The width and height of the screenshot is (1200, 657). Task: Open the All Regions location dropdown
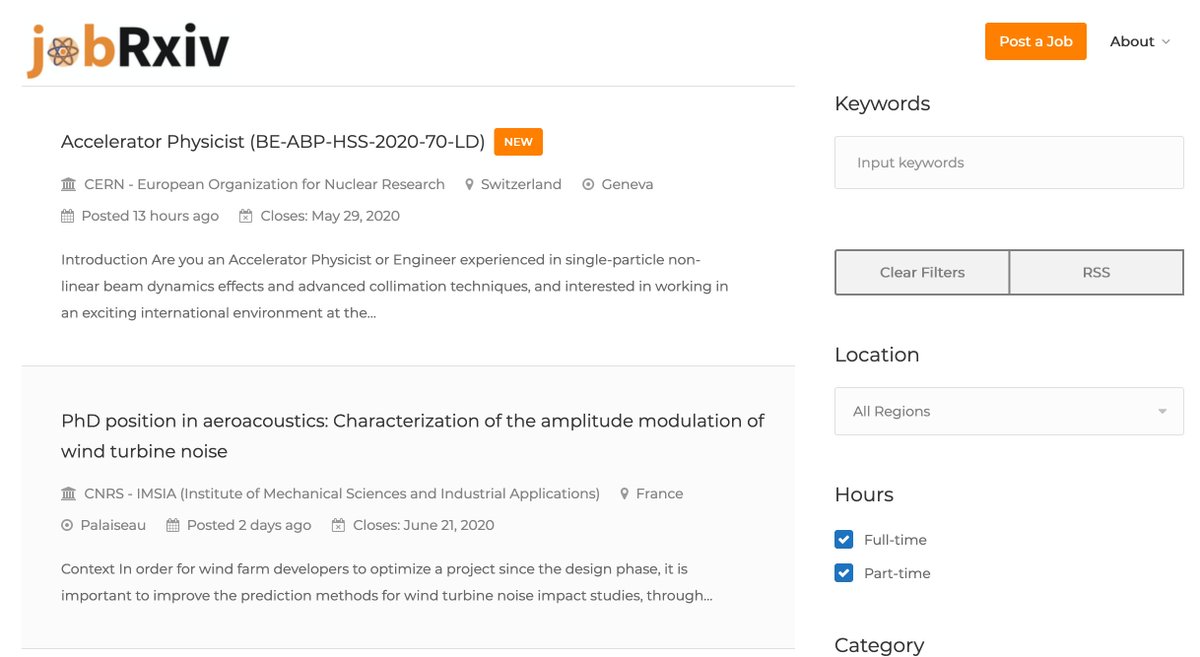(x=1009, y=411)
